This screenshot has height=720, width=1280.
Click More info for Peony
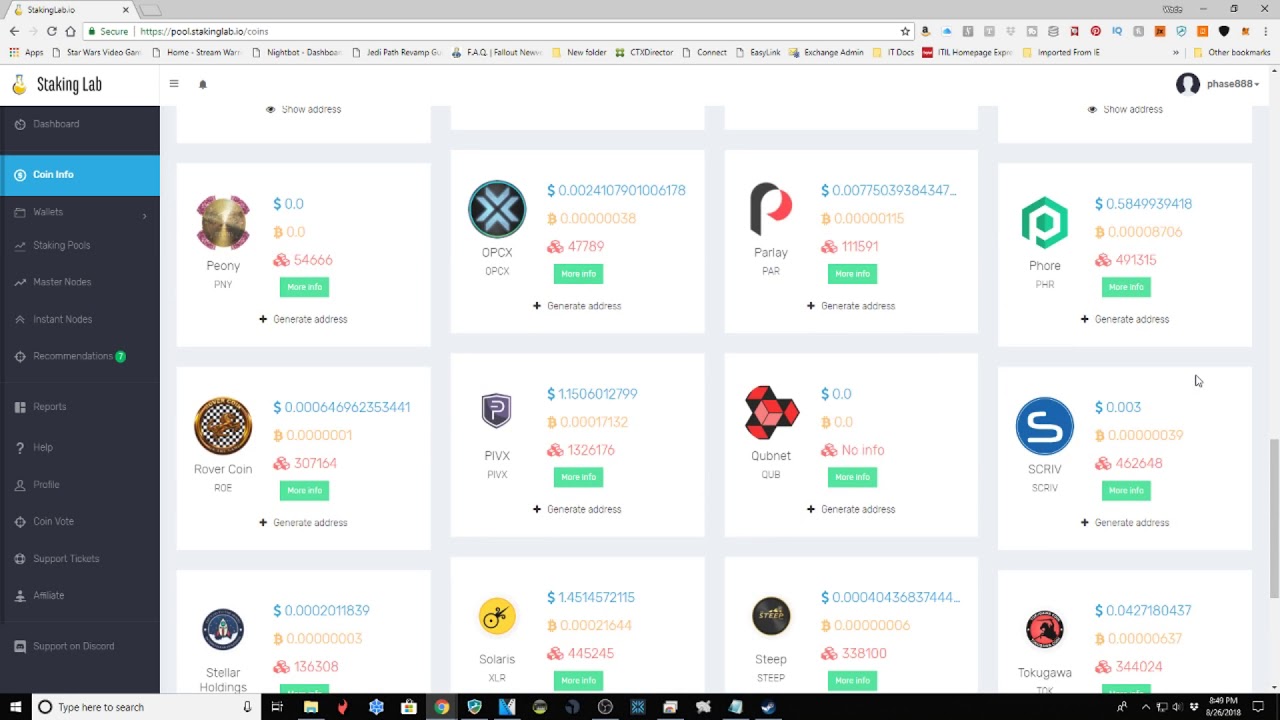click(304, 287)
